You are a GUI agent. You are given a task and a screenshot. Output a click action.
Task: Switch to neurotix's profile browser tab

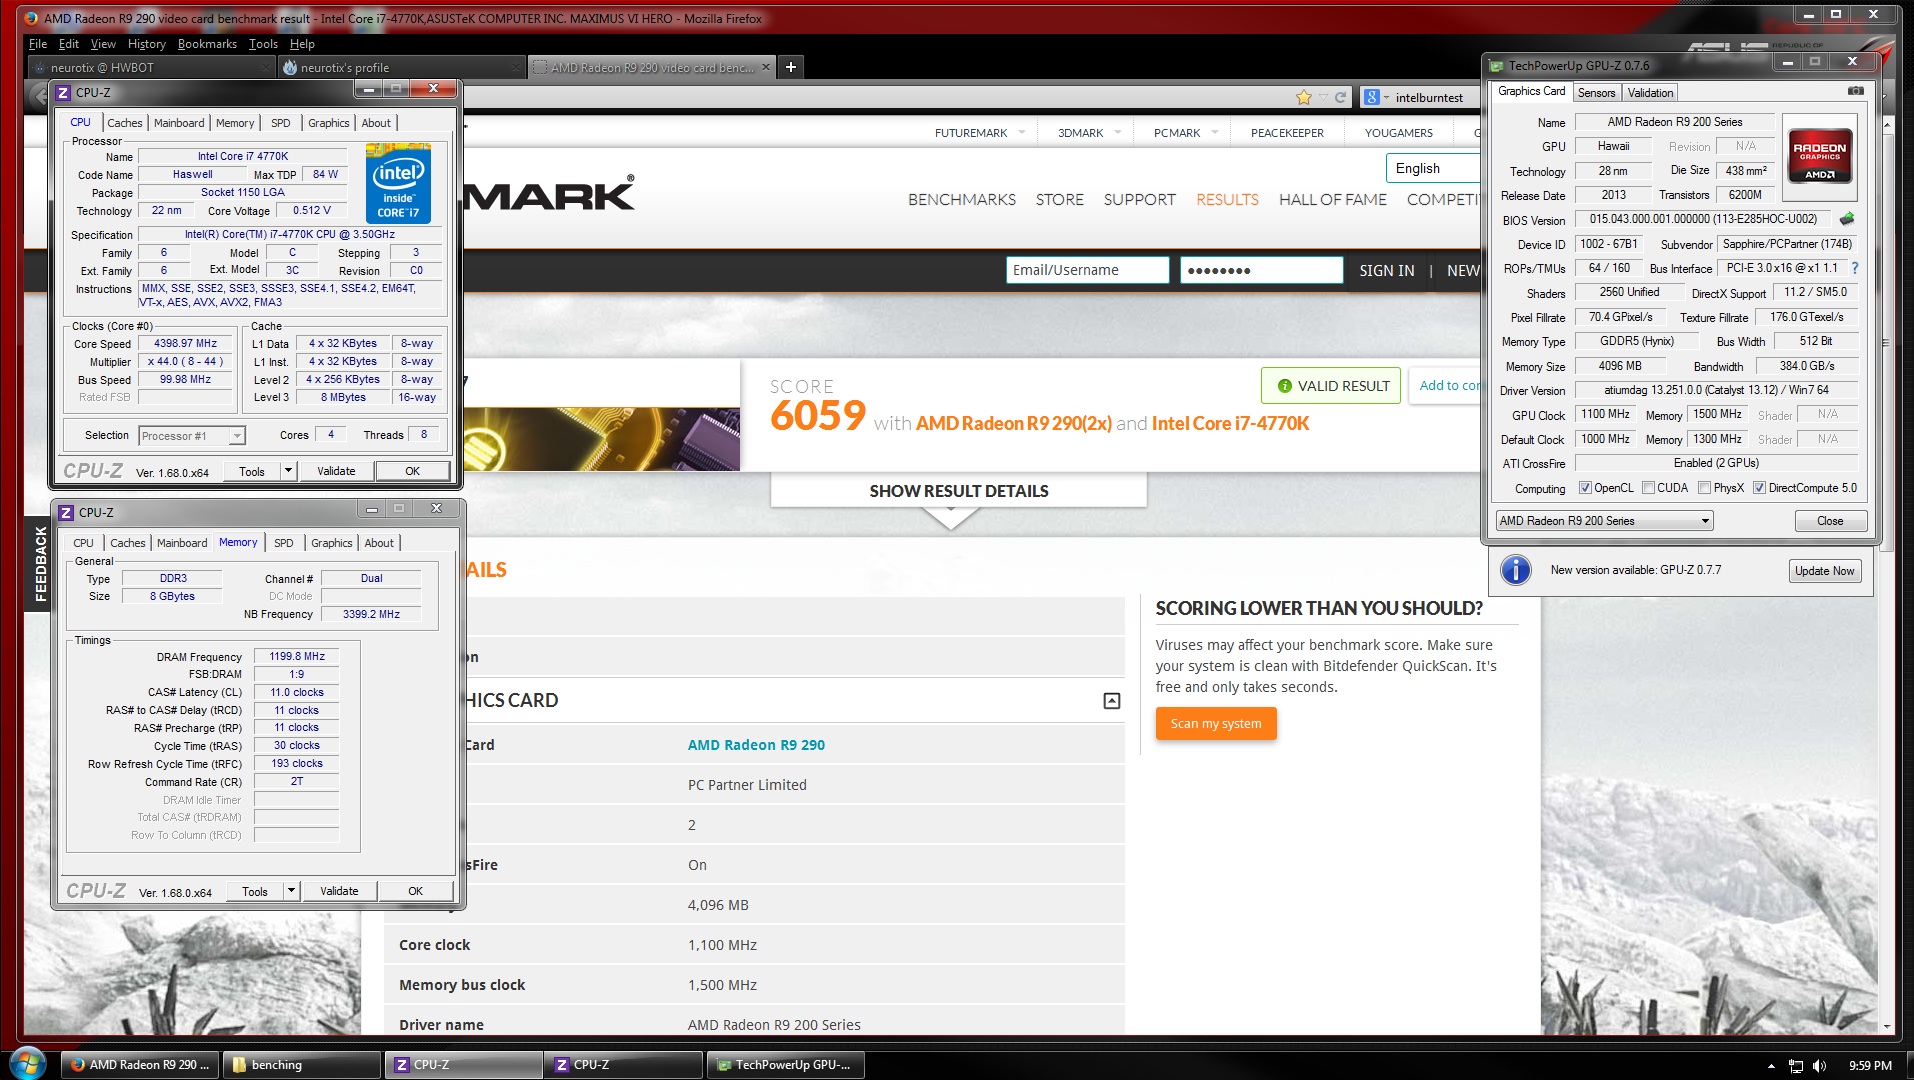399,67
